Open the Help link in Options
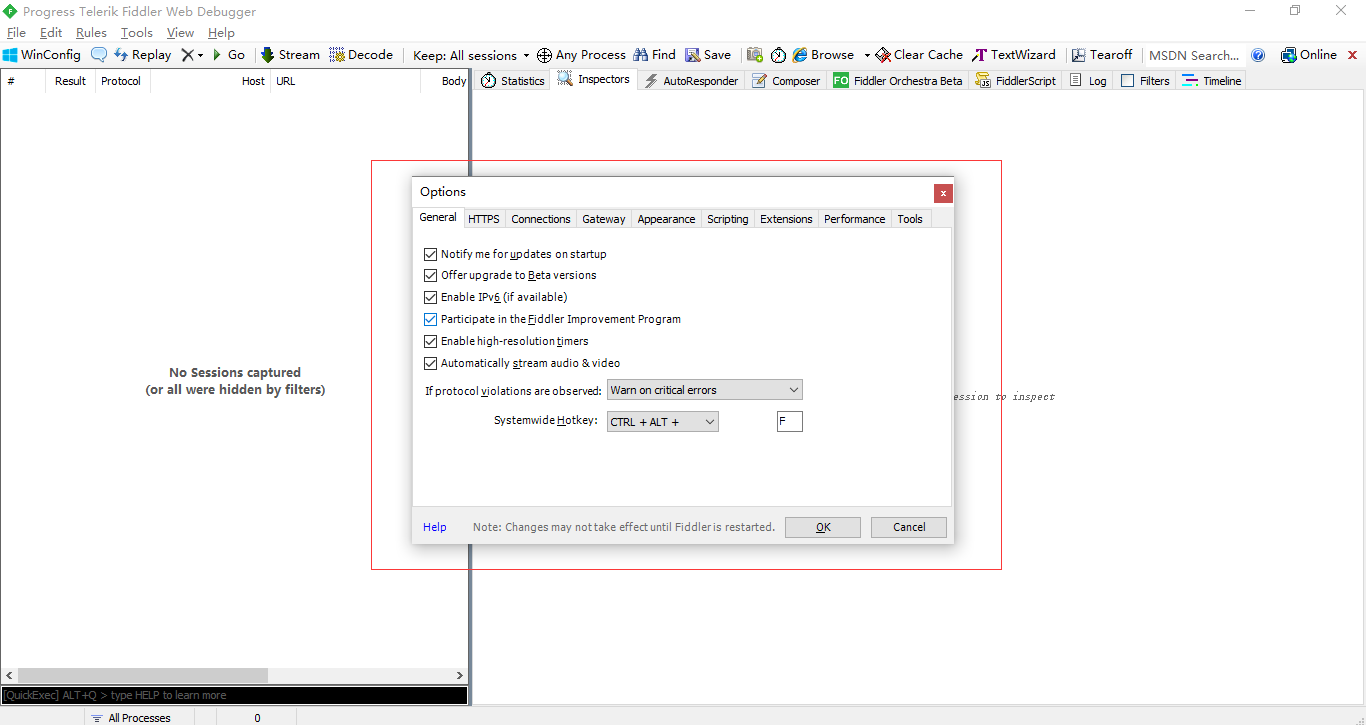 click(x=435, y=527)
